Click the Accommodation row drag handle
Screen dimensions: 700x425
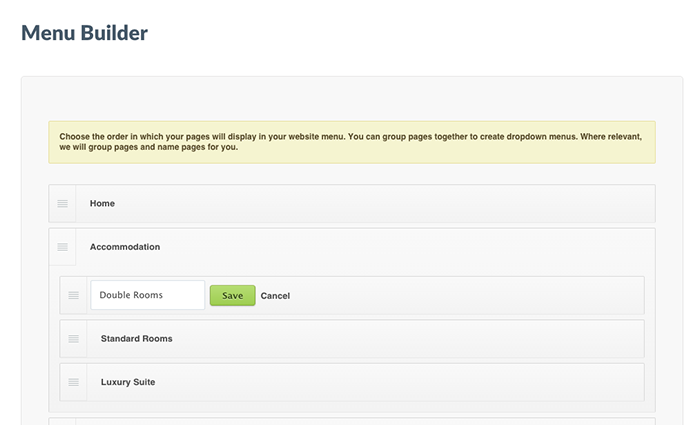click(x=62, y=247)
